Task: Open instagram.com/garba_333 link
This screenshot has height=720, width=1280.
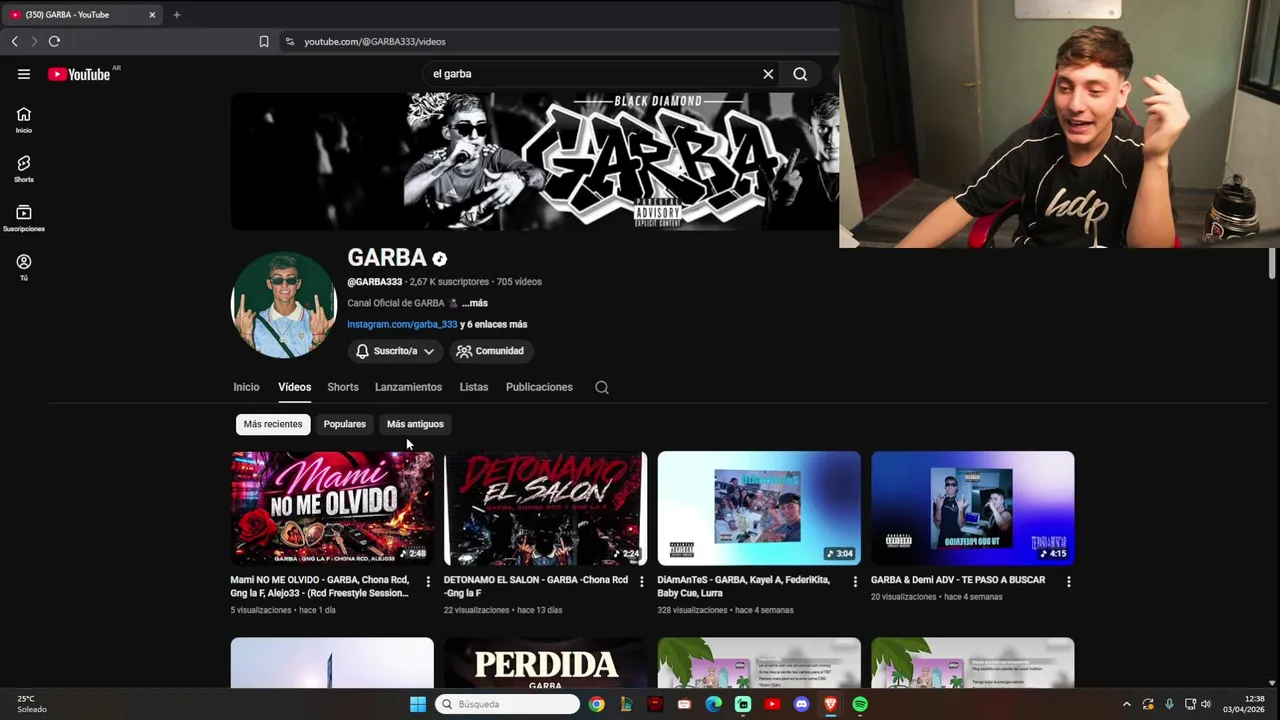Action: 402,324
